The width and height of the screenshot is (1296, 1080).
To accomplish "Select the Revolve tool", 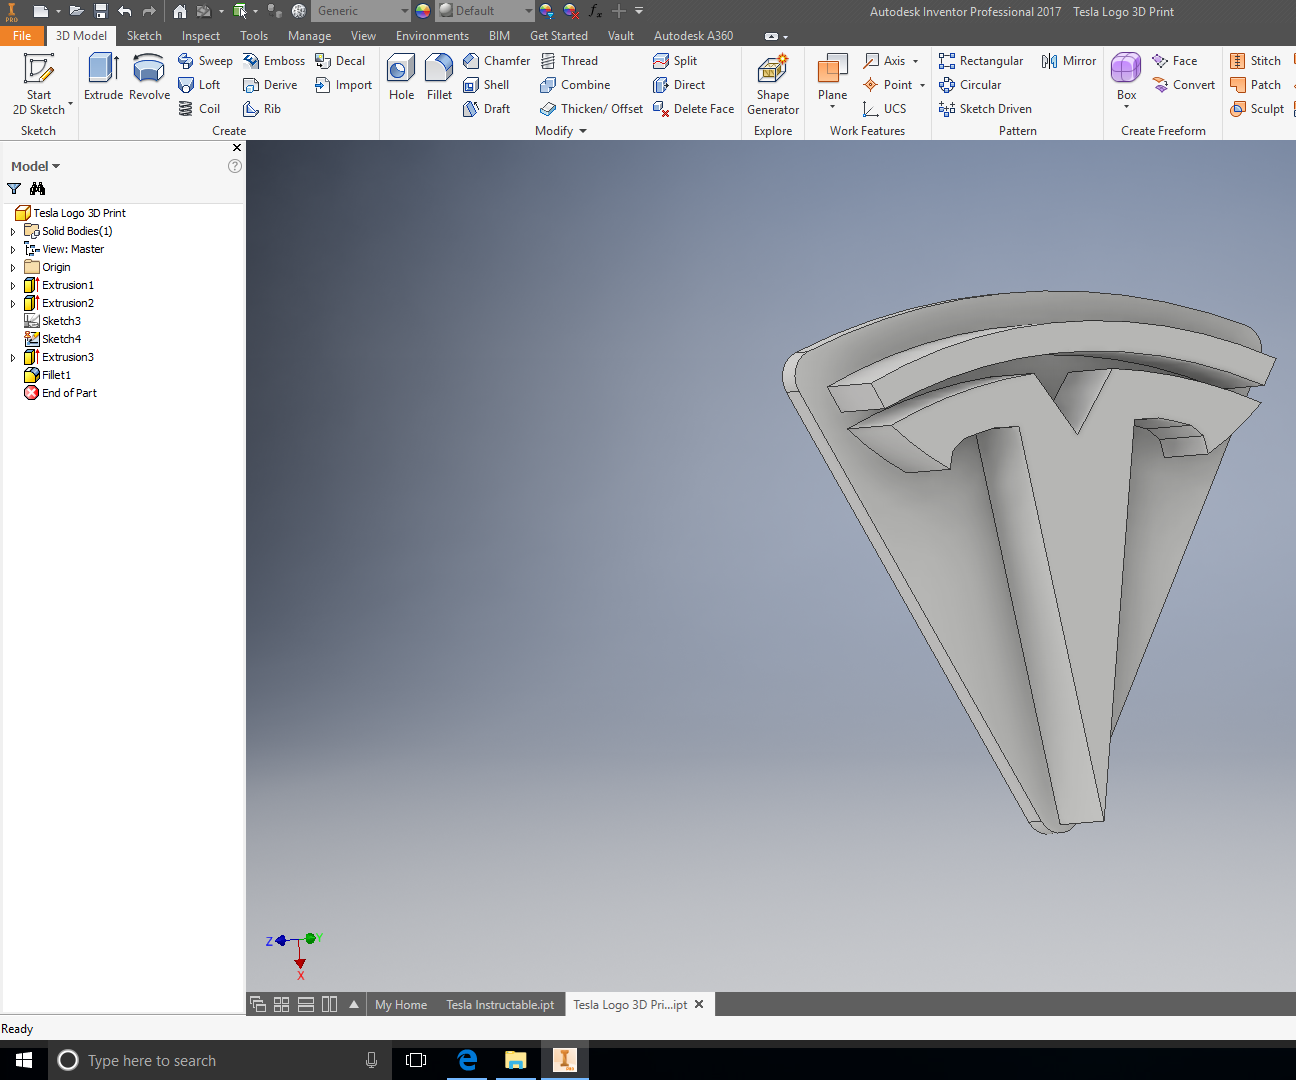I will pyautogui.click(x=149, y=77).
